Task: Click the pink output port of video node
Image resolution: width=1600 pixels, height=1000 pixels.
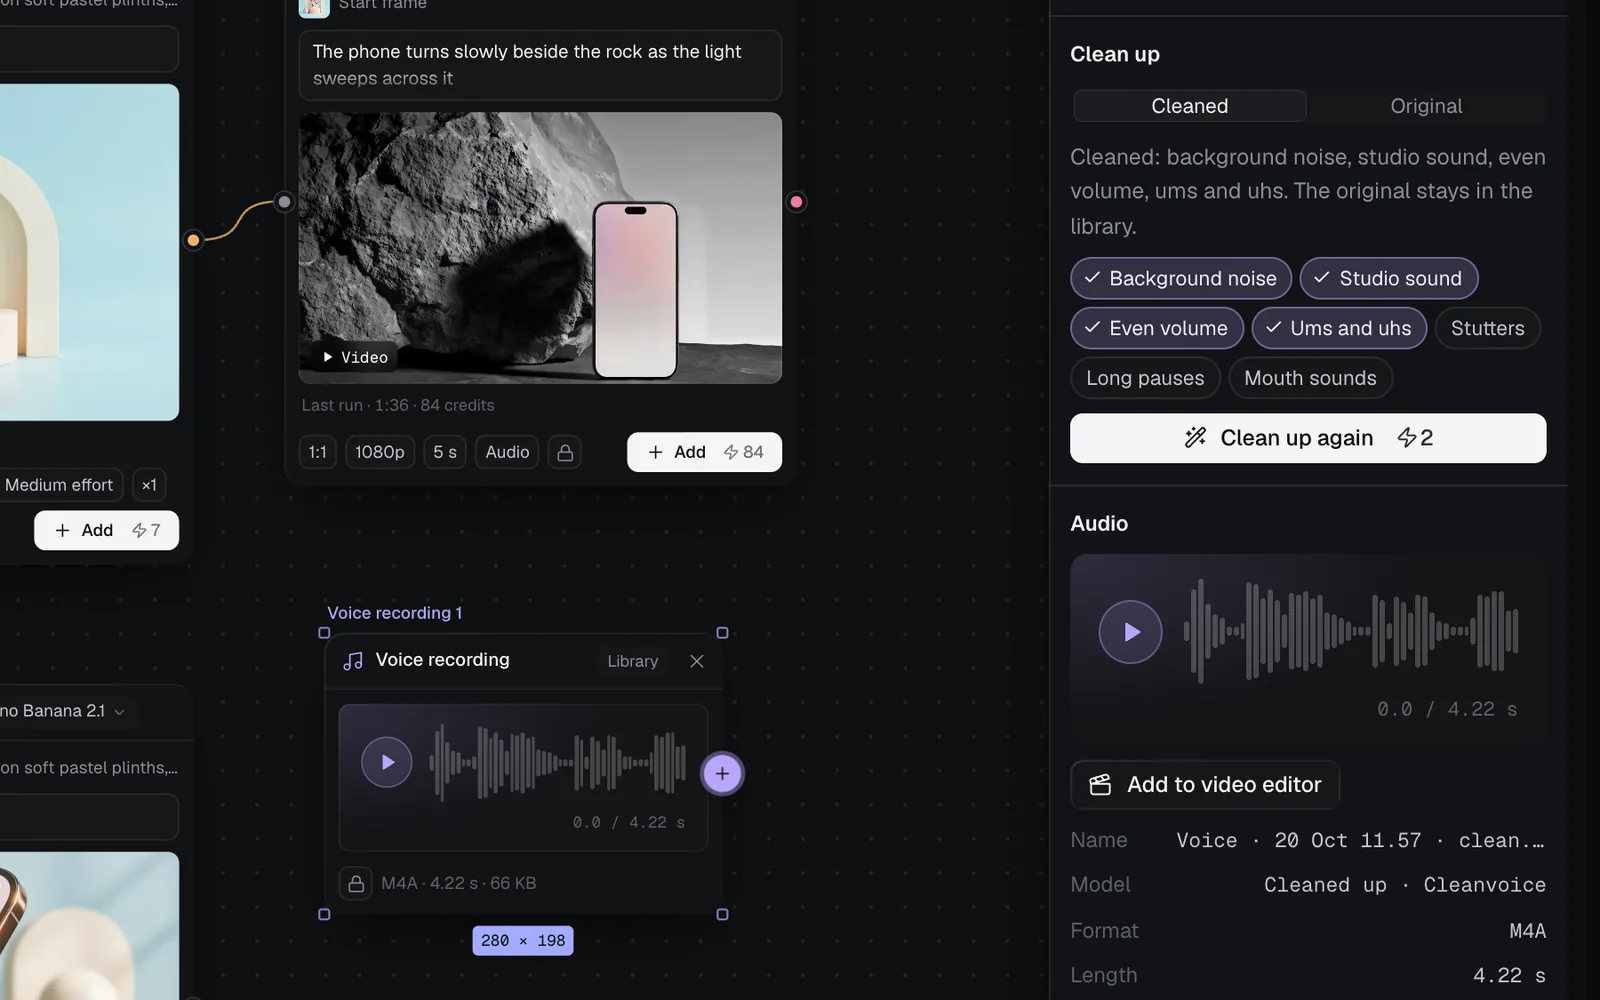Action: tap(796, 202)
